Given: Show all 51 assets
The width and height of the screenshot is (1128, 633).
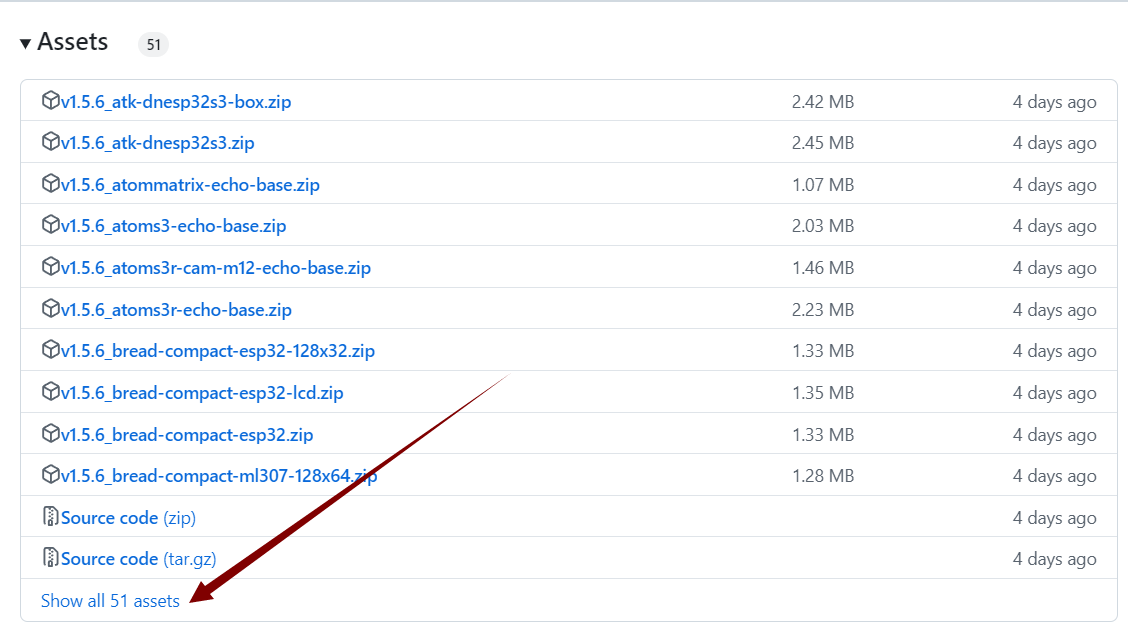Looking at the screenshot, I should click(110, 601).
